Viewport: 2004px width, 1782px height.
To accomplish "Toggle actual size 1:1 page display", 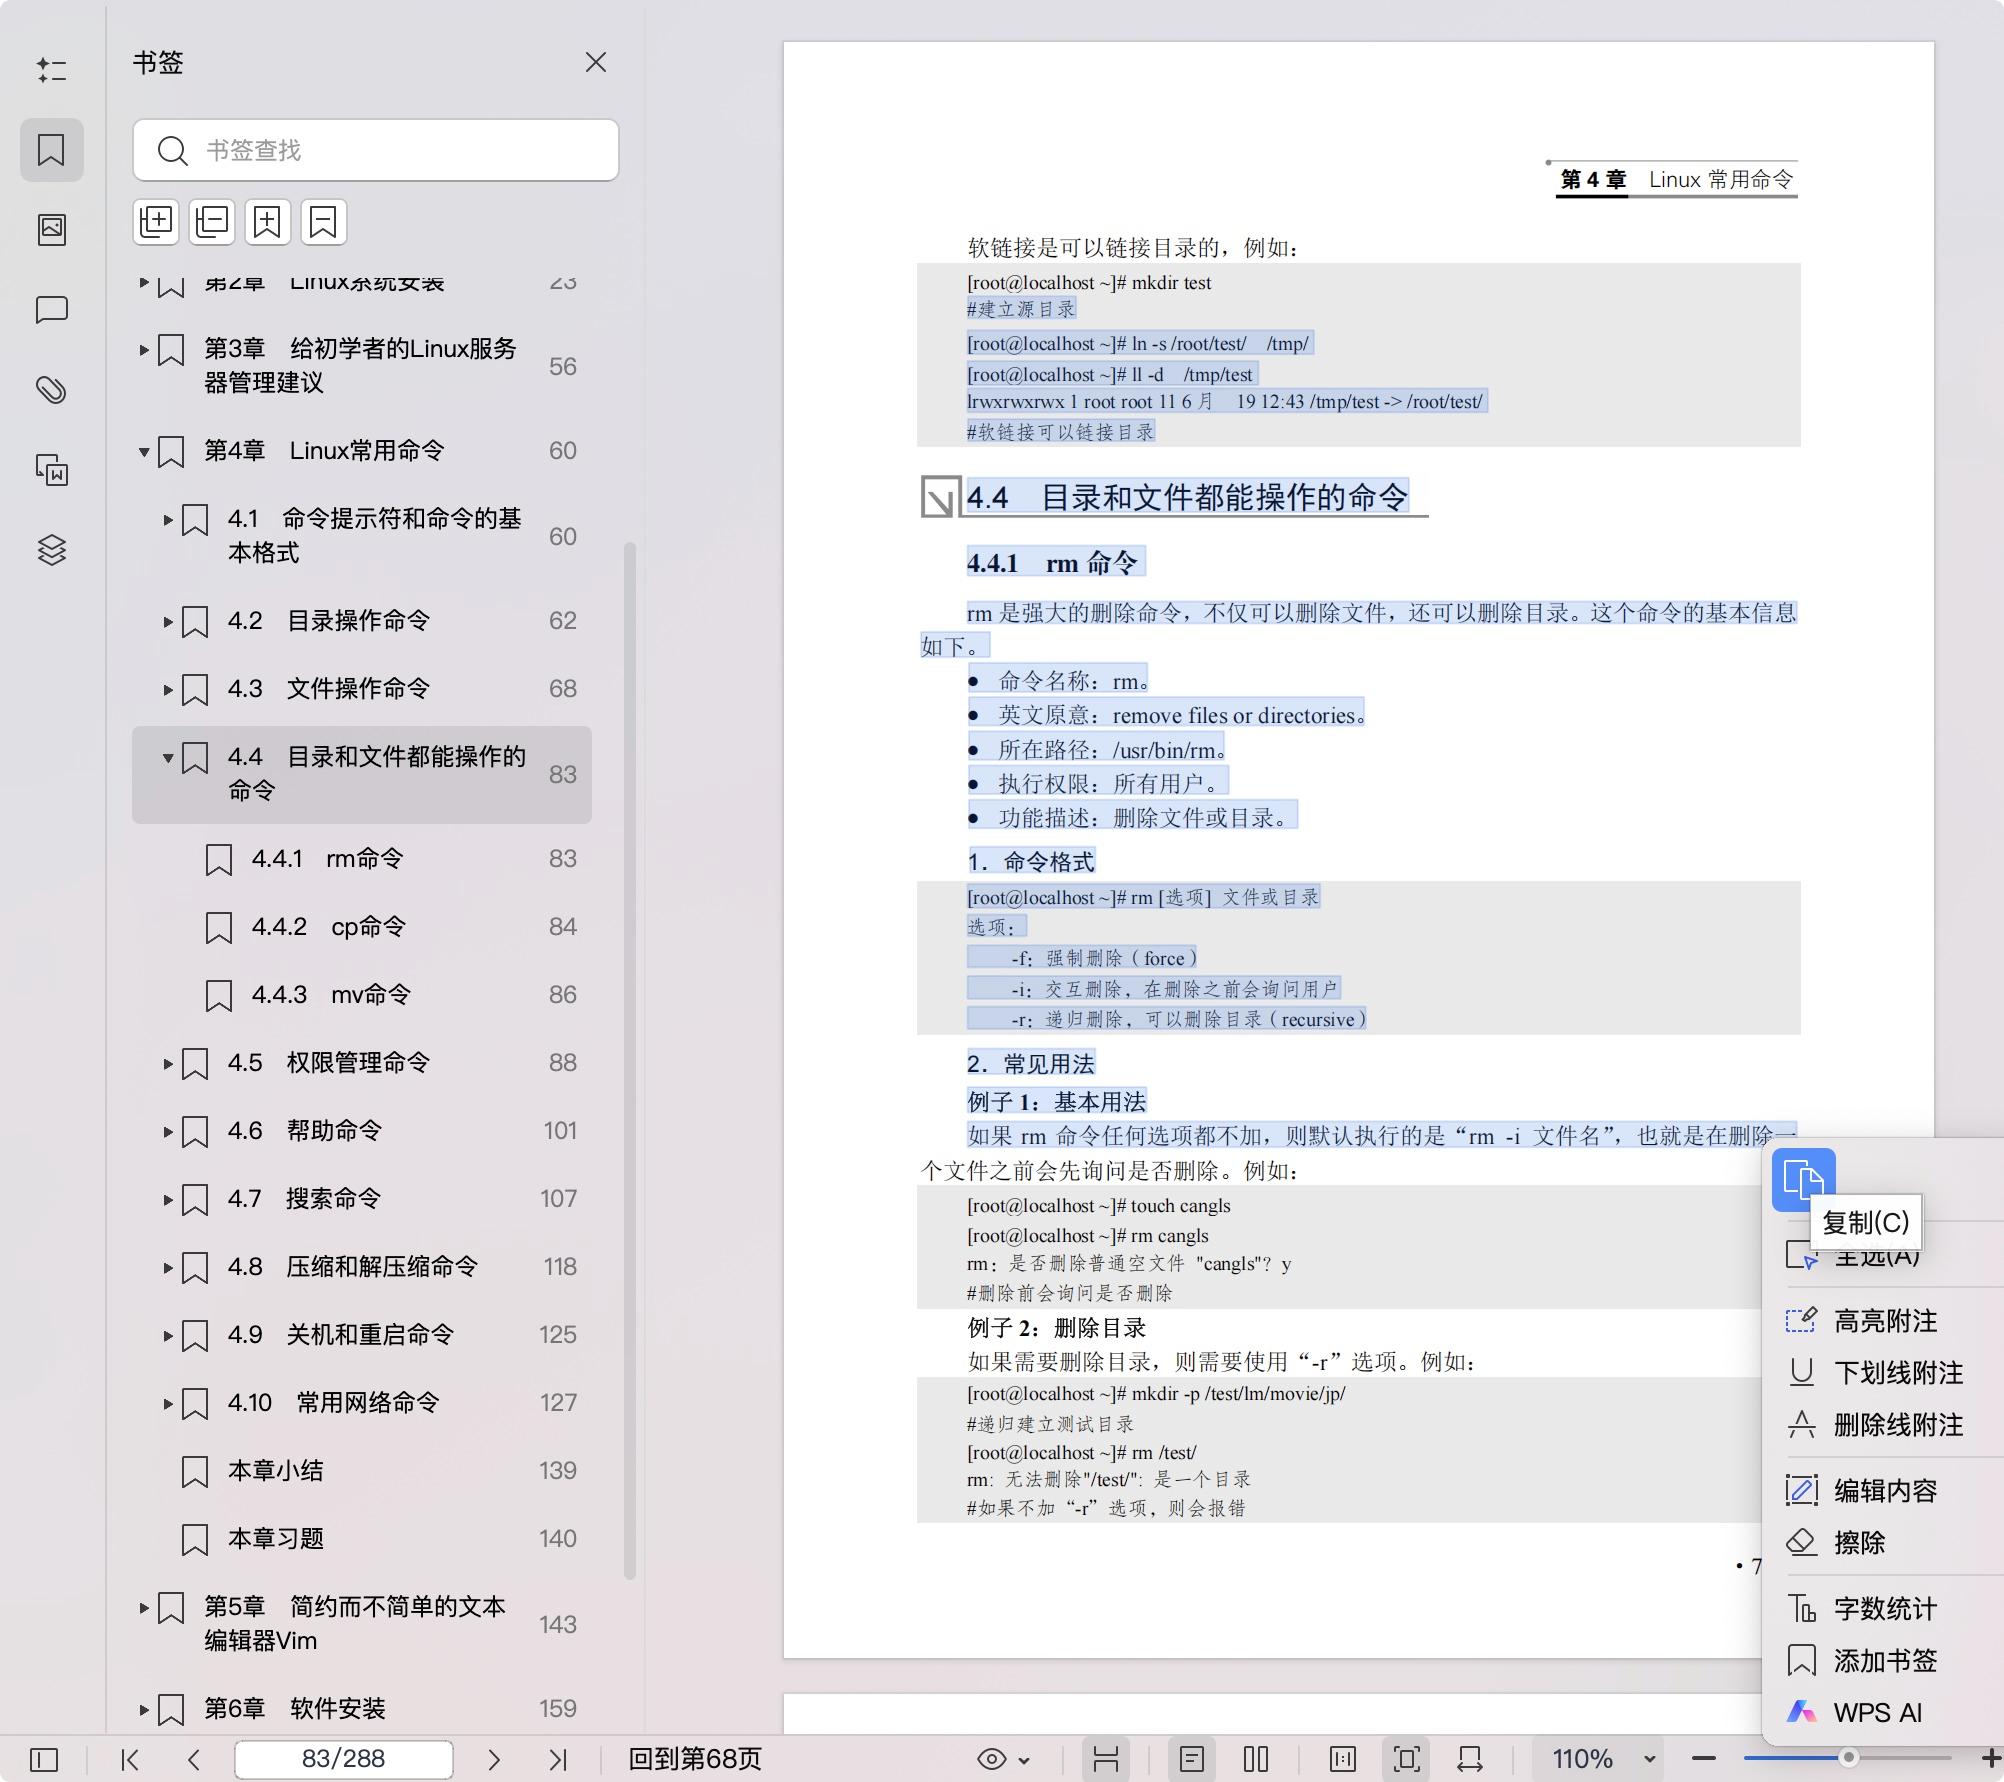I will (1343, 1758).
